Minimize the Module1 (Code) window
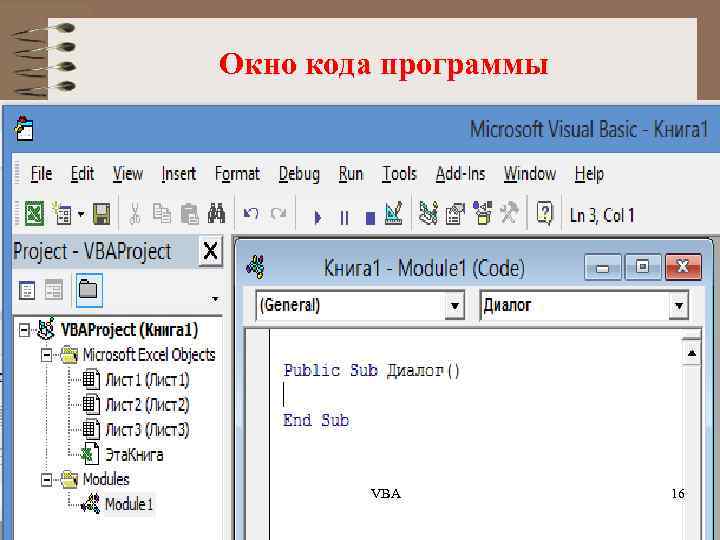Viewport: 720px width, 540px height. 602,267
